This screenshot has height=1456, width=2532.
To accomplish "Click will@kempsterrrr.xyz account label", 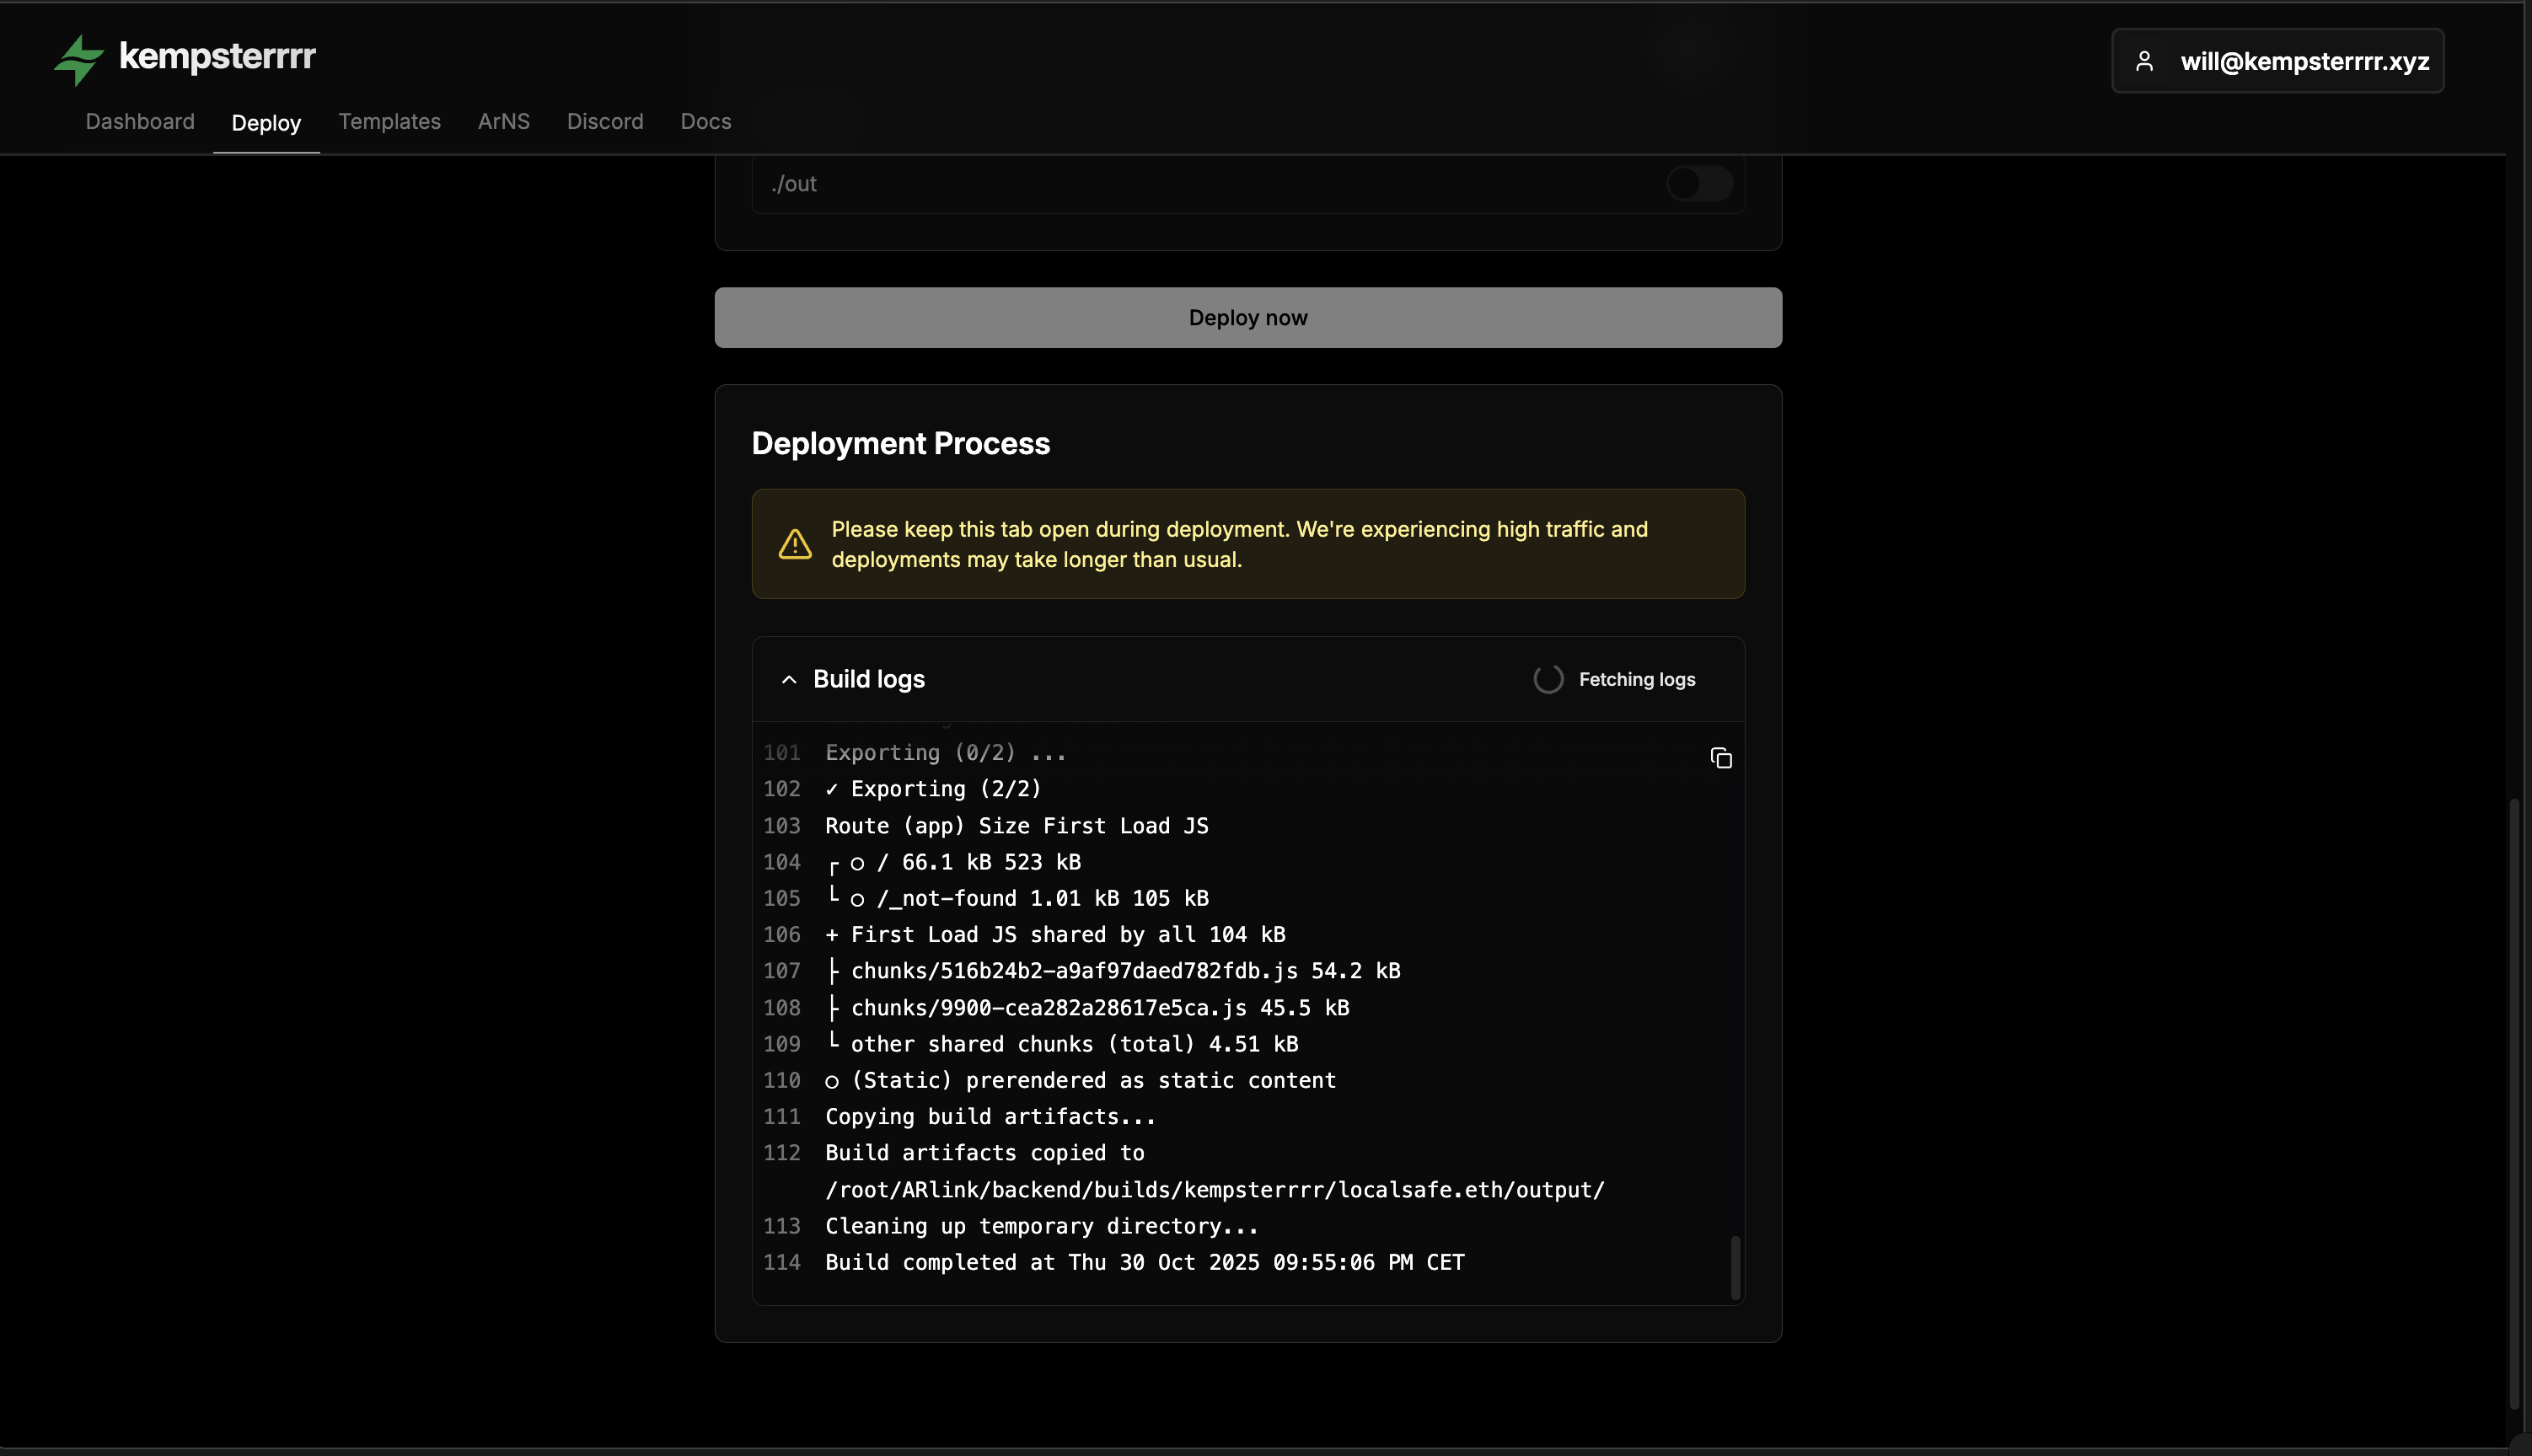I will (2306, 60).
